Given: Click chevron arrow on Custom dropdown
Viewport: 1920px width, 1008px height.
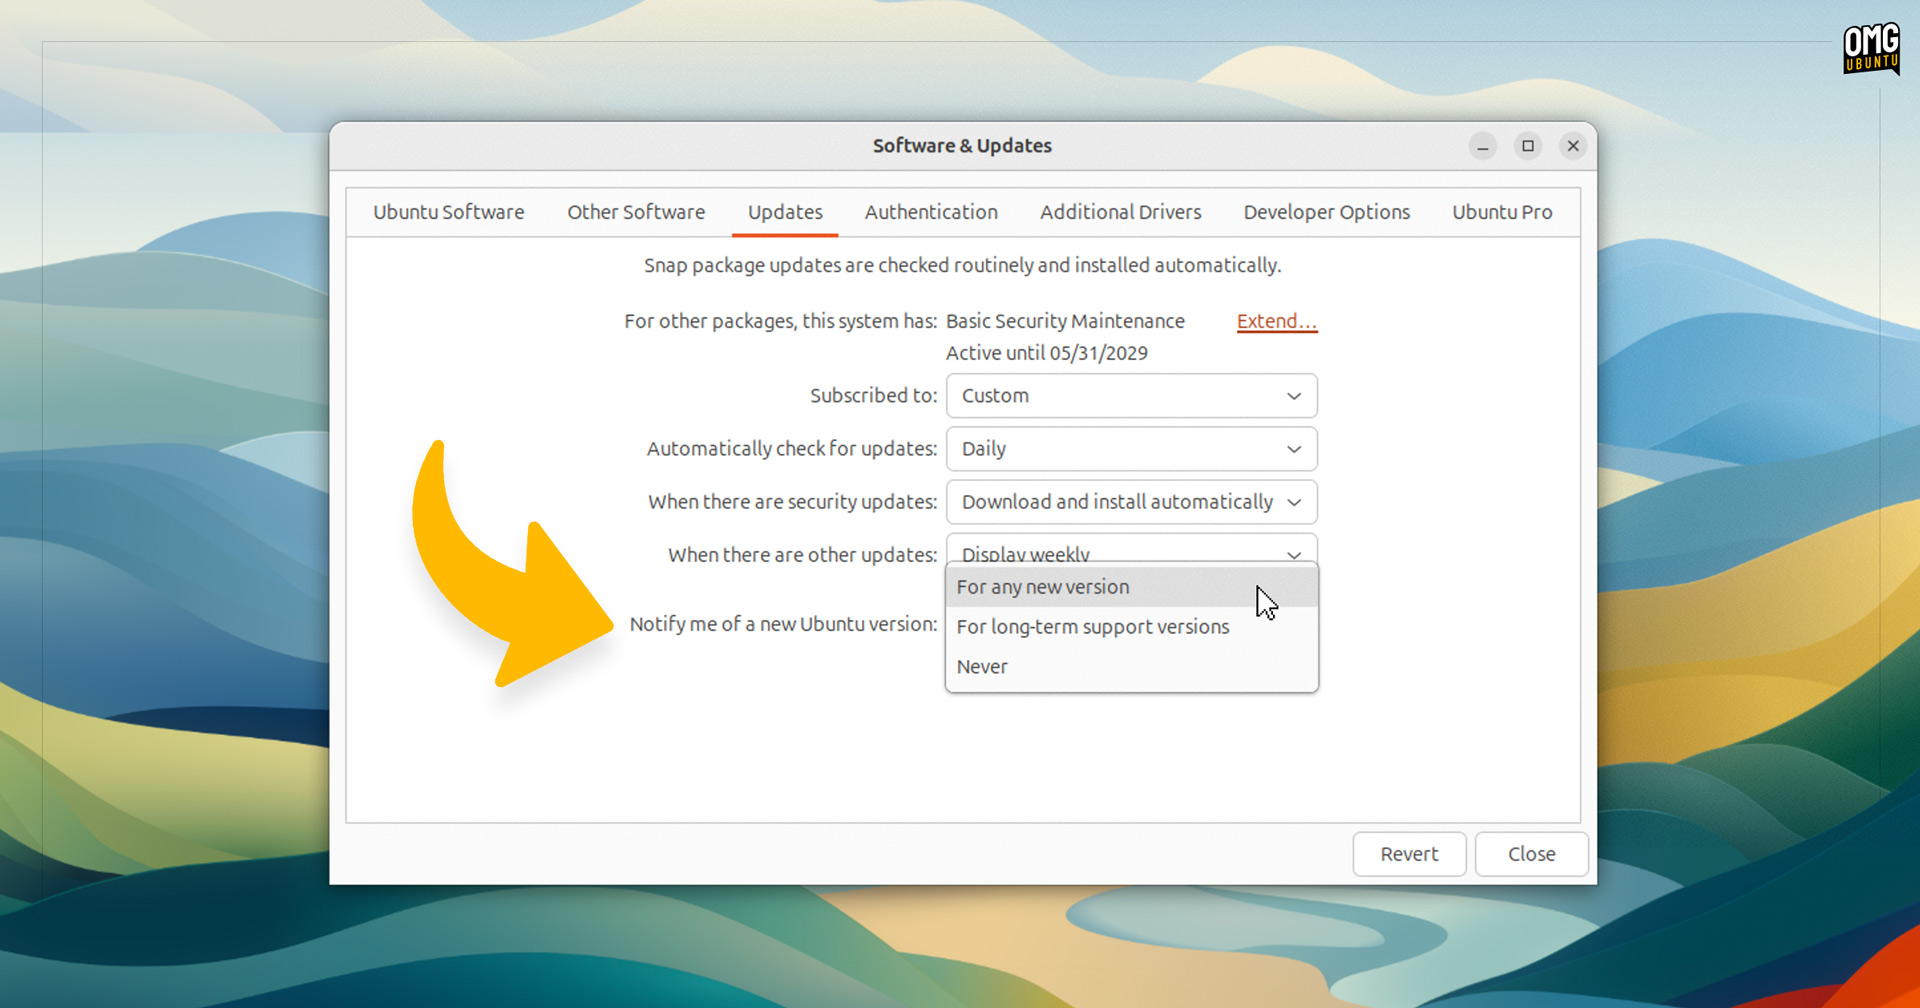Looking at the screenshot, I should (x=1294, y=396).
